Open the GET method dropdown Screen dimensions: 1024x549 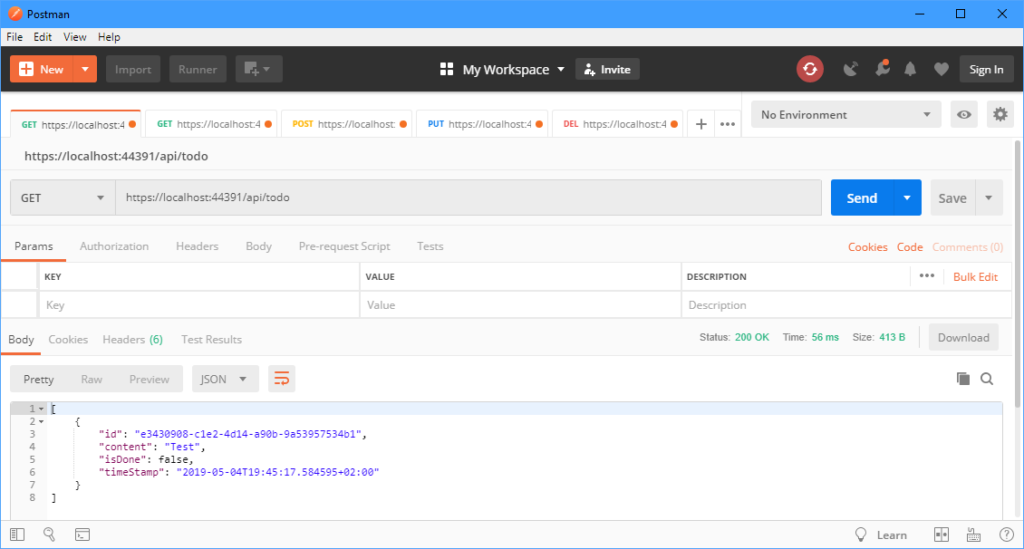point(62,198)
